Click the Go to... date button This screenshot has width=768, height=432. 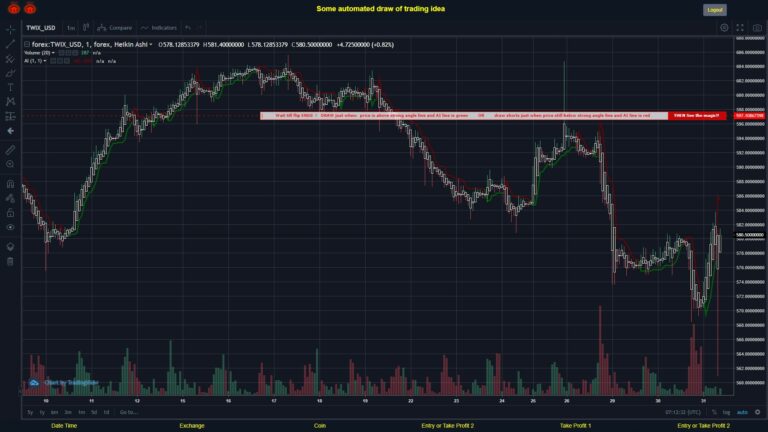pos(129,412)
